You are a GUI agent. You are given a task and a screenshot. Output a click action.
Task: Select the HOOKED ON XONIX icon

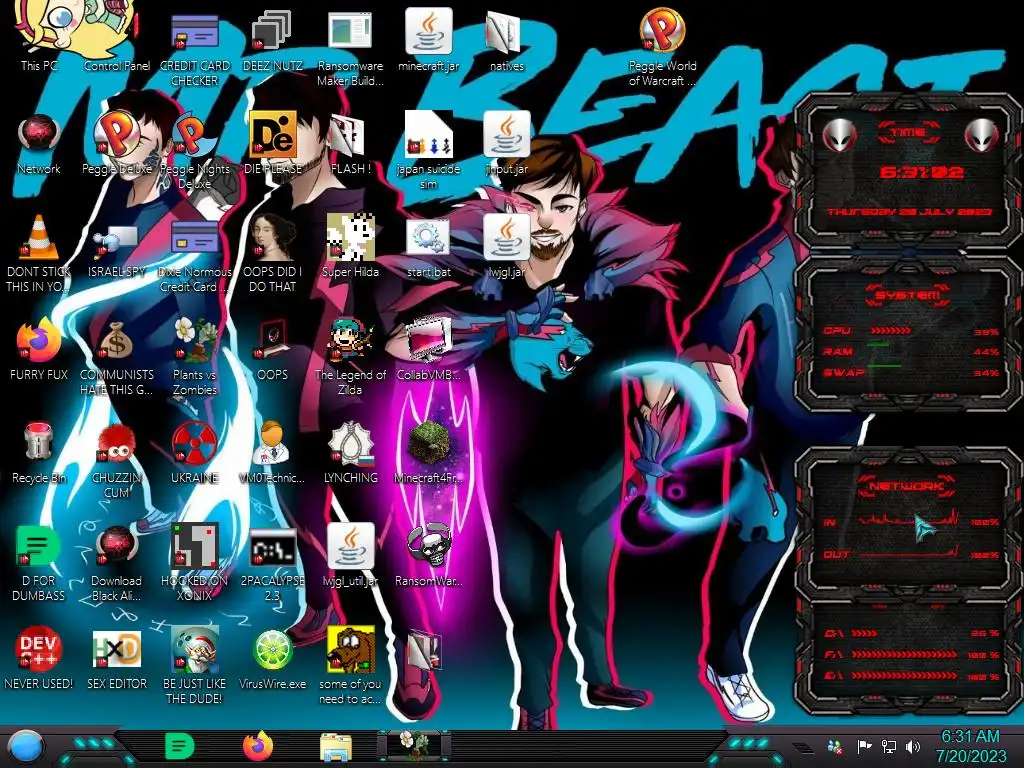(195, 563)
